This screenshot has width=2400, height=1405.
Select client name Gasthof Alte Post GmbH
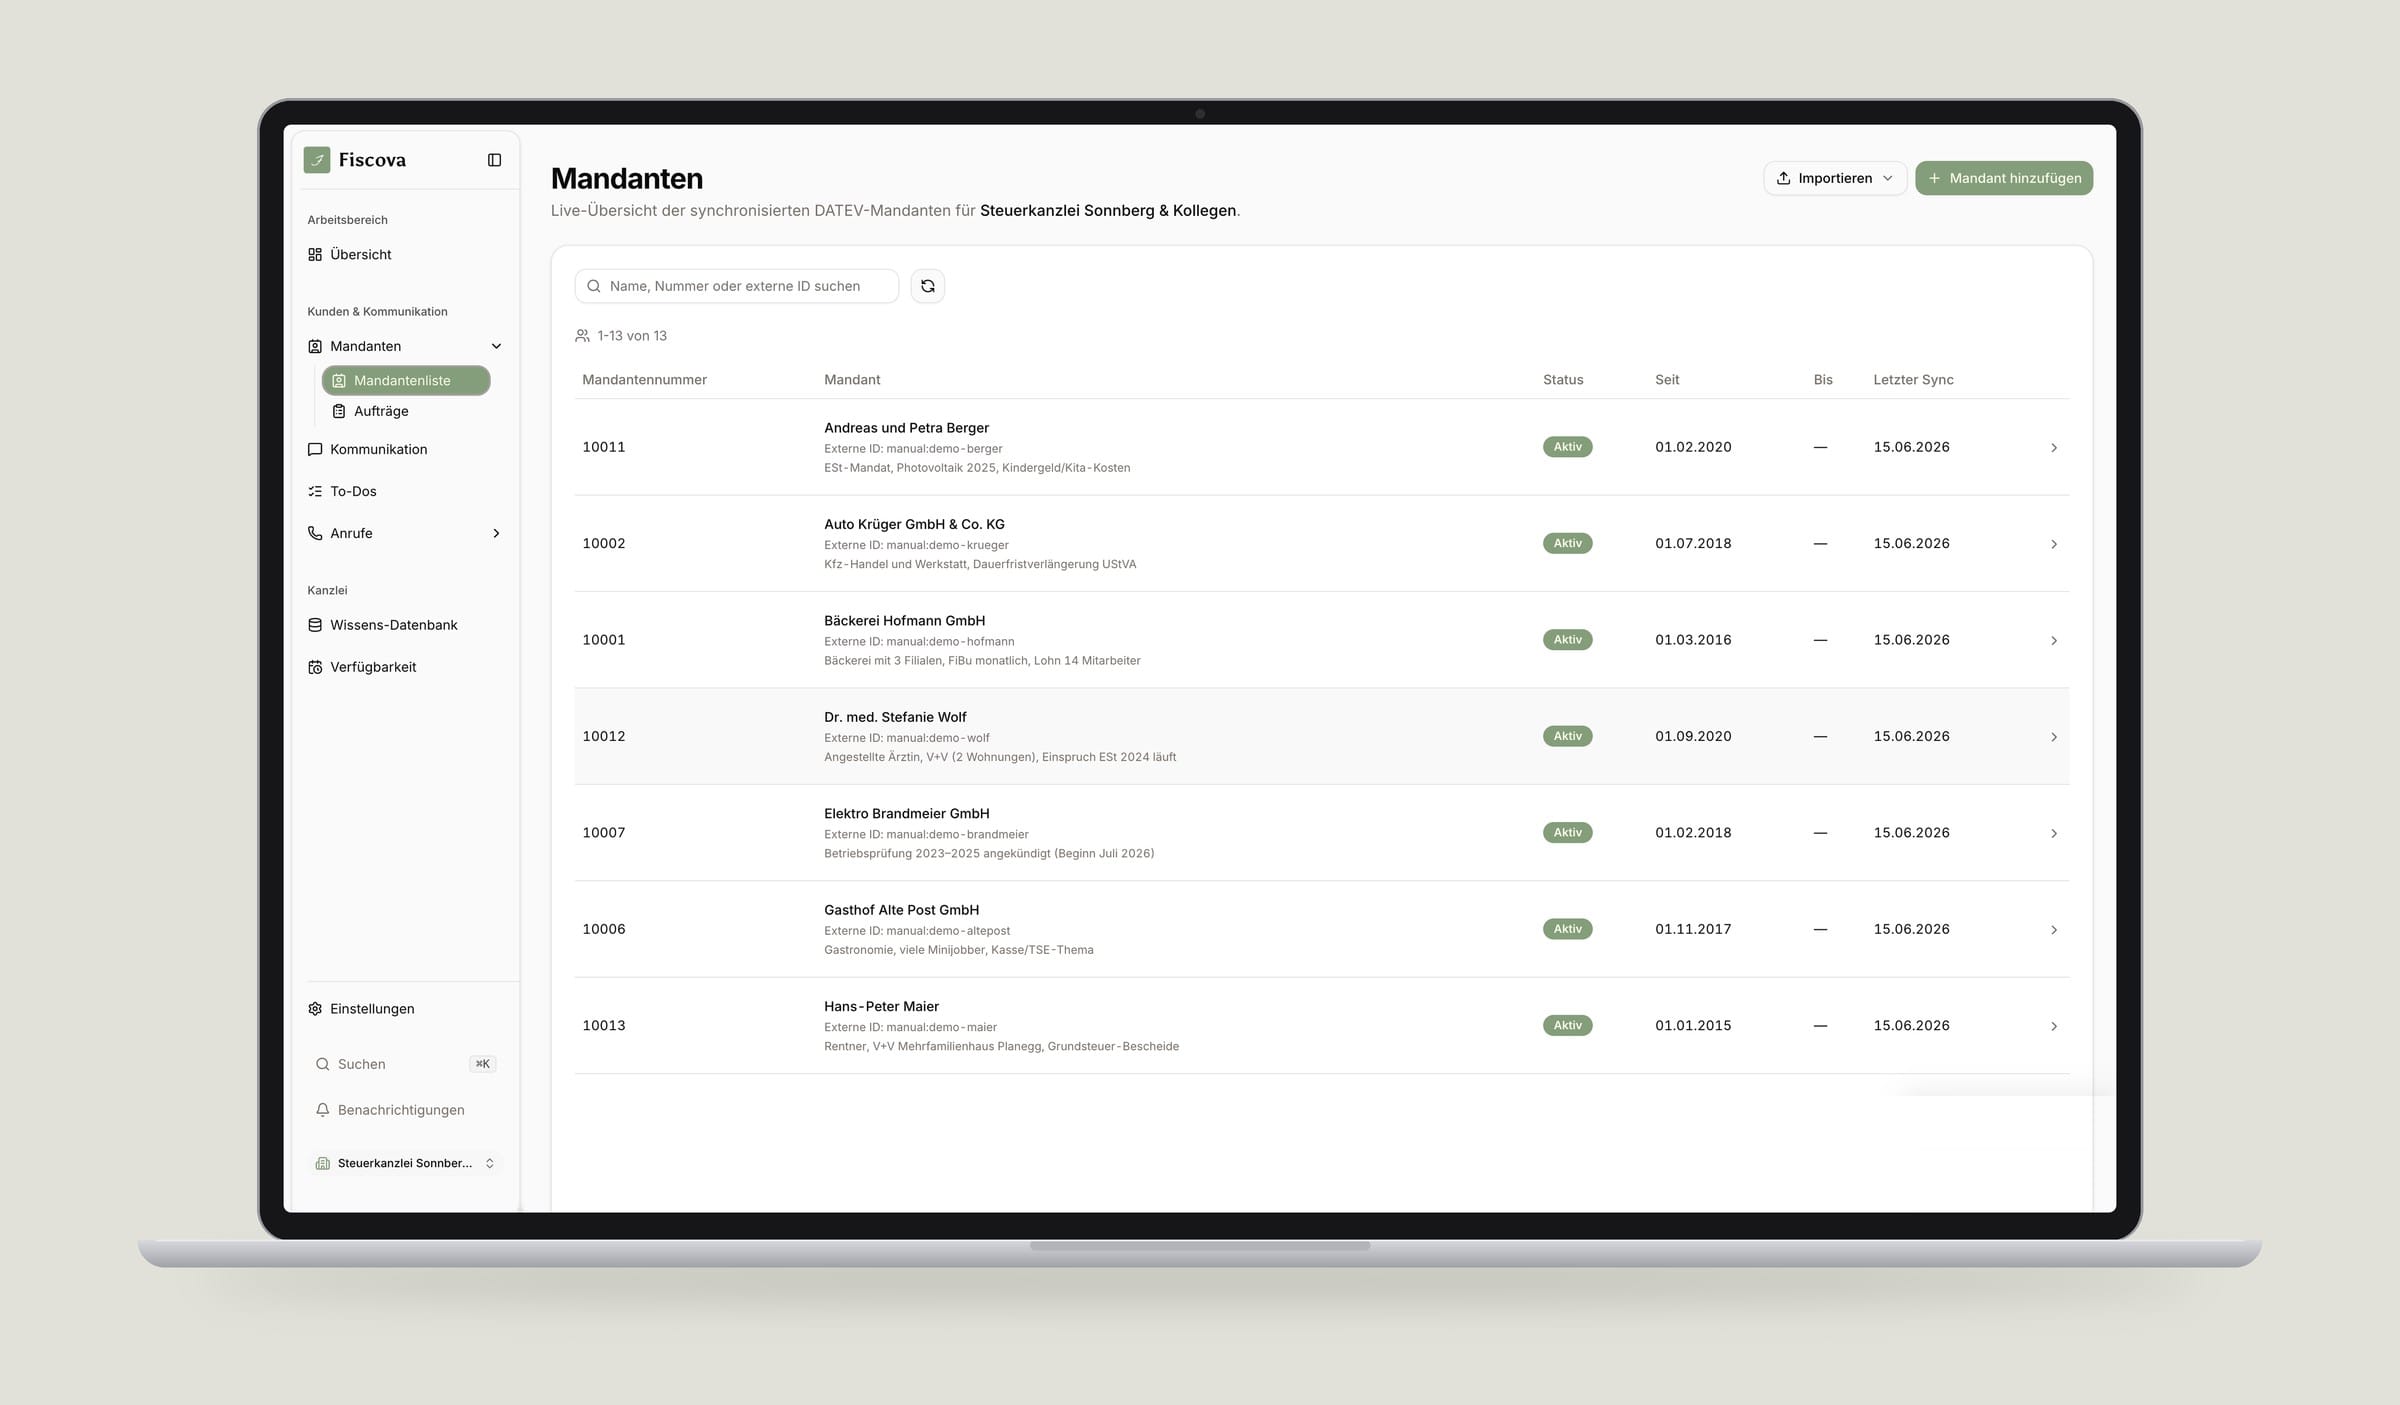click(x=901, y=910)
